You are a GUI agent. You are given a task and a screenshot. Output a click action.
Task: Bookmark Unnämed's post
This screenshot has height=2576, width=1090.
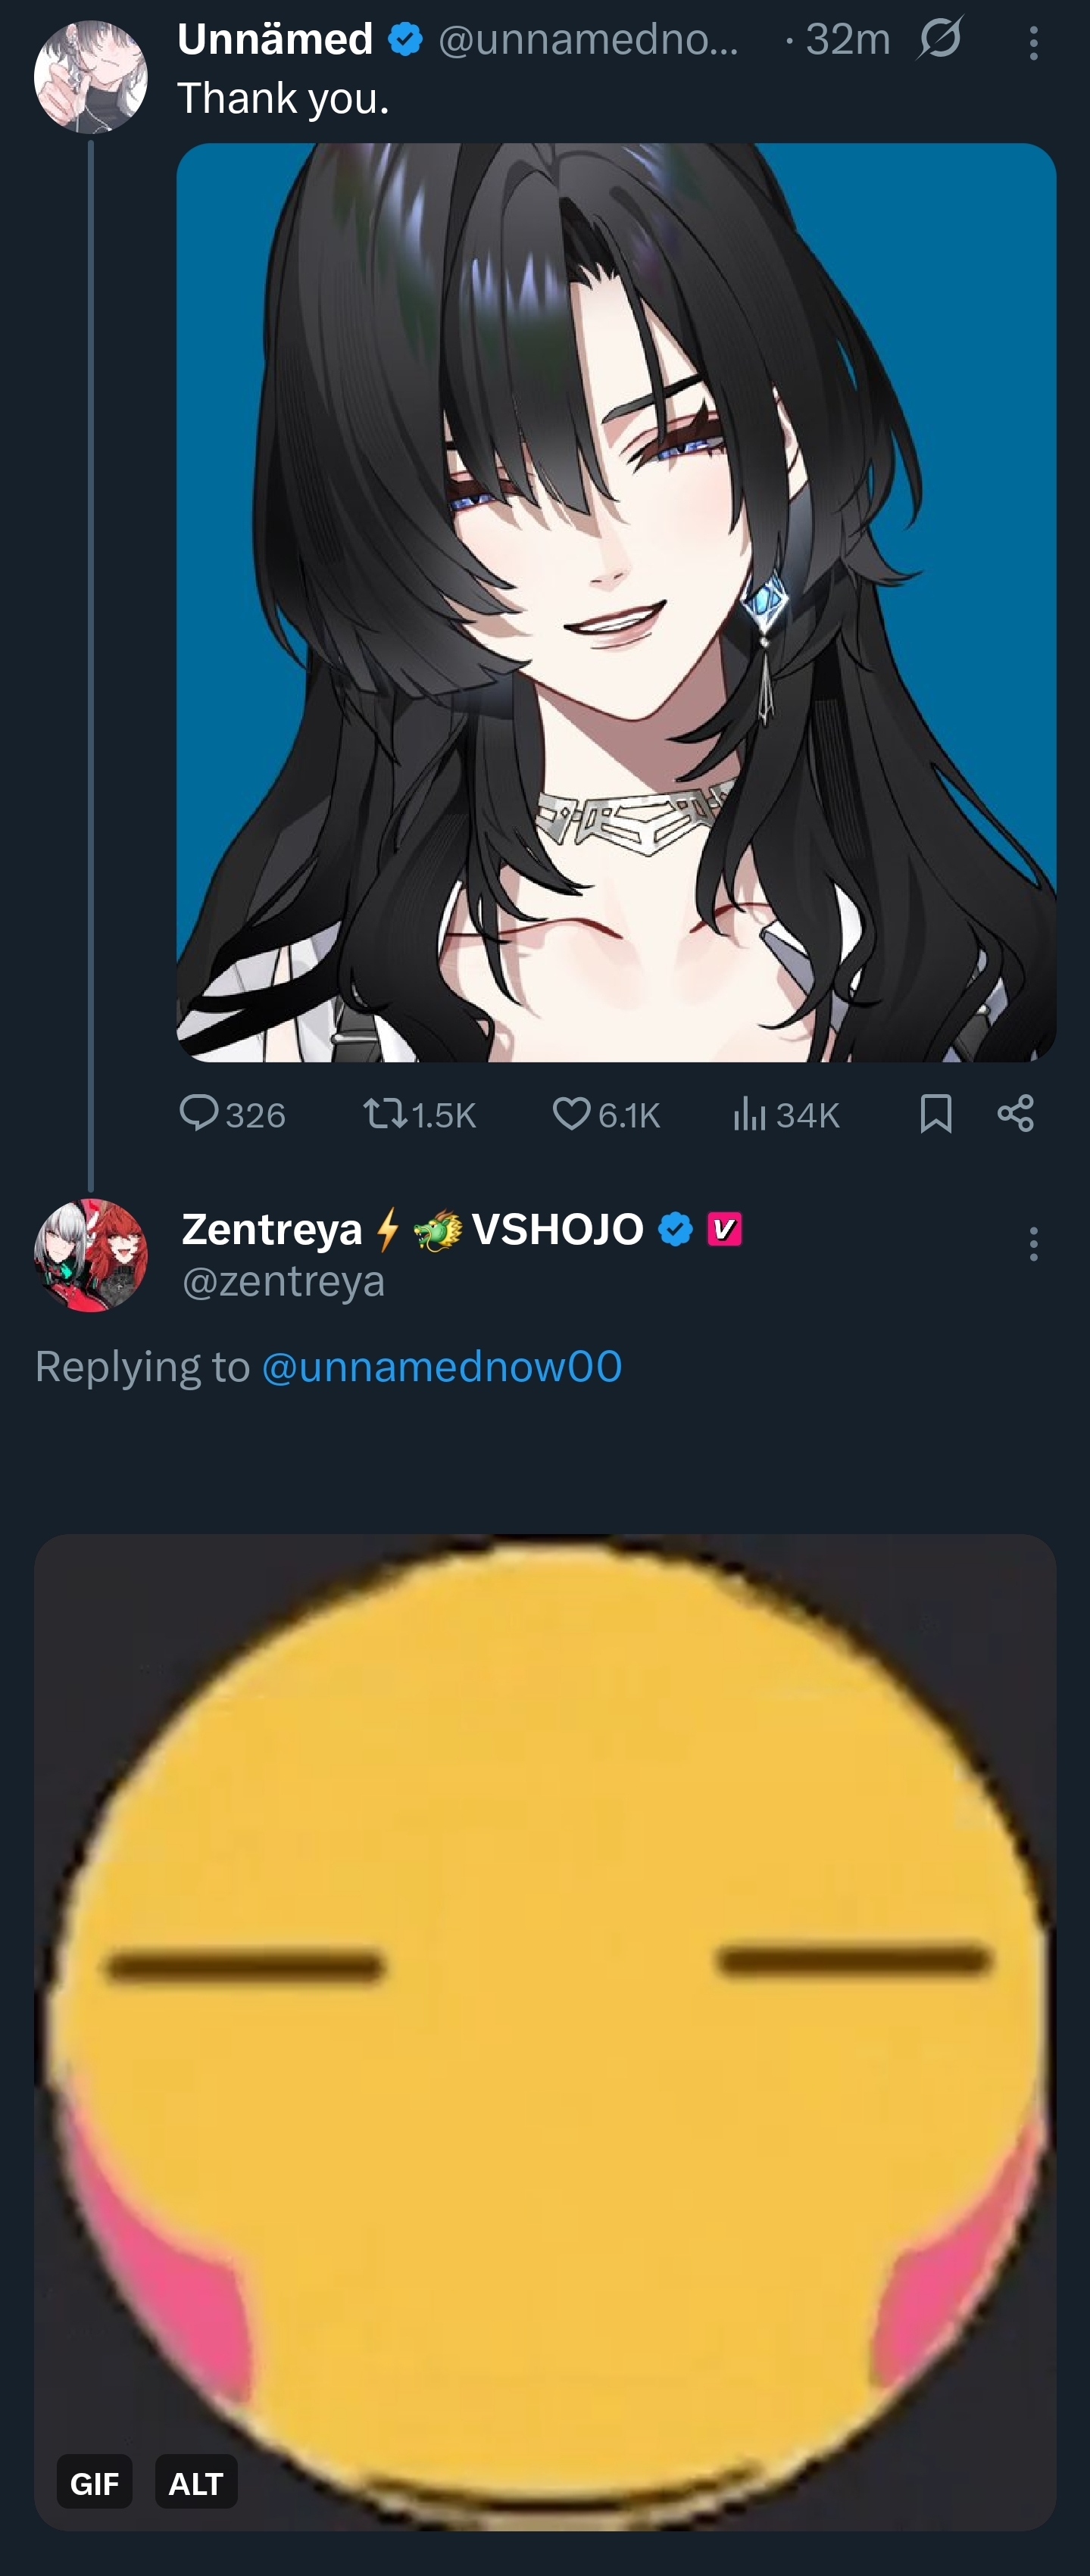(x=935, y=1113)
